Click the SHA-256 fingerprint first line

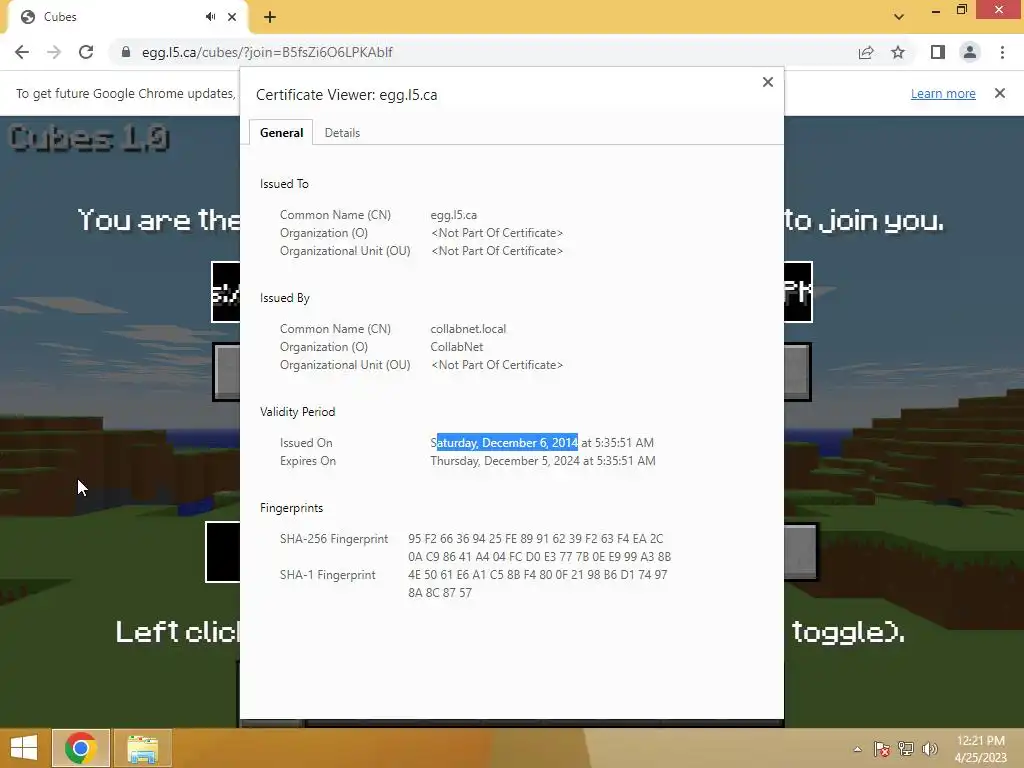[x=536, y=539]
